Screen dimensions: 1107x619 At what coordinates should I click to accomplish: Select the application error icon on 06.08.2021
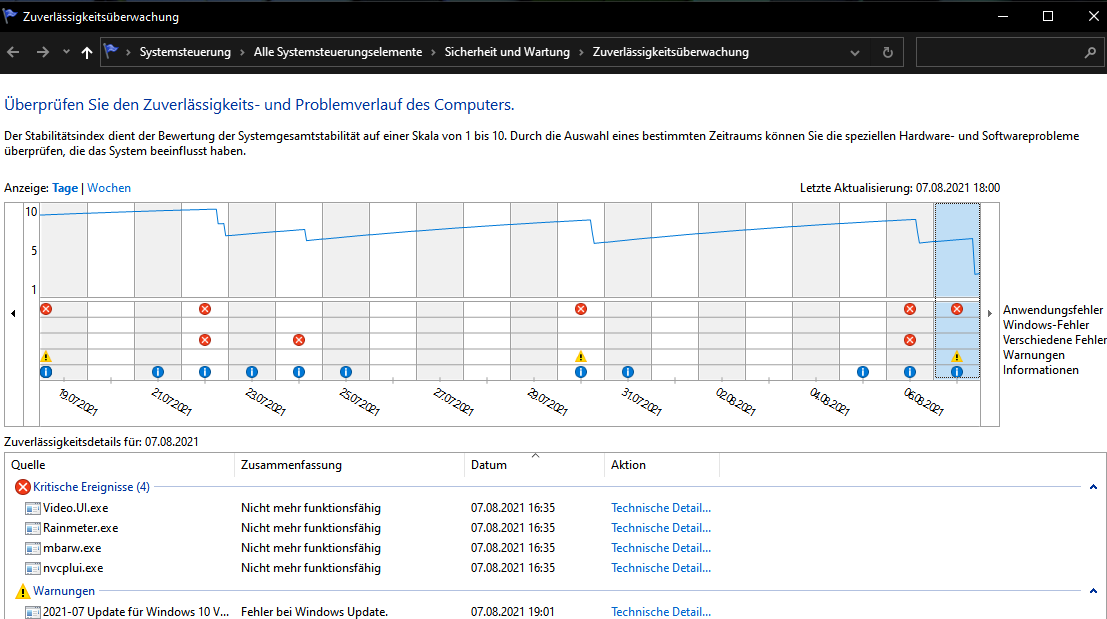[910, 309]
